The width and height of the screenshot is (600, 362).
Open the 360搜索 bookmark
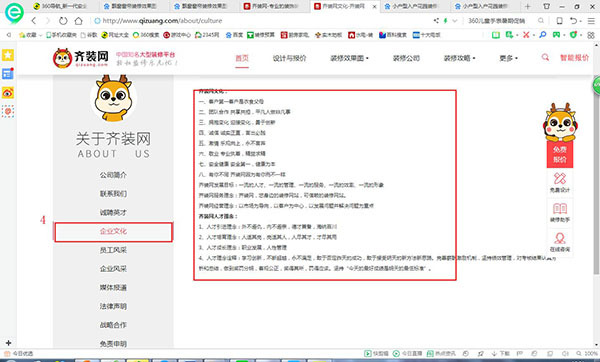tap(146, 35)
